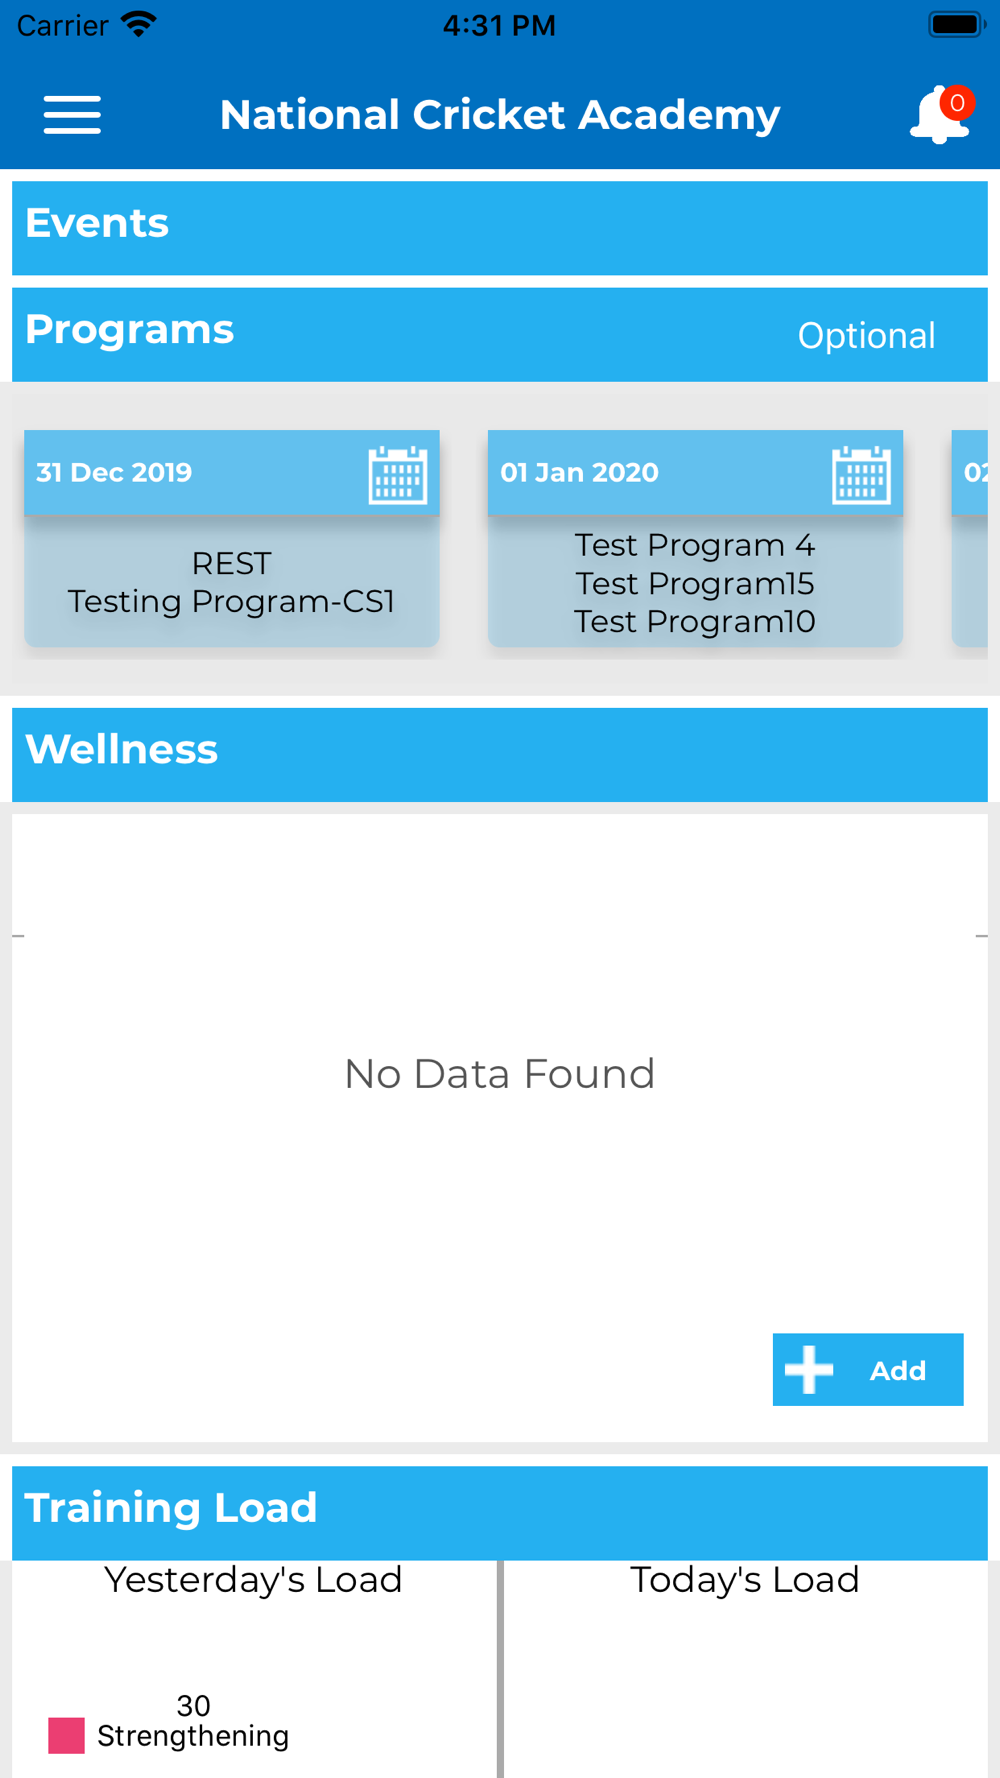Open calendar icon on 31 Dec 2019 card
This screenshot has height=1778, width=1000.
(x=398, y=474)
